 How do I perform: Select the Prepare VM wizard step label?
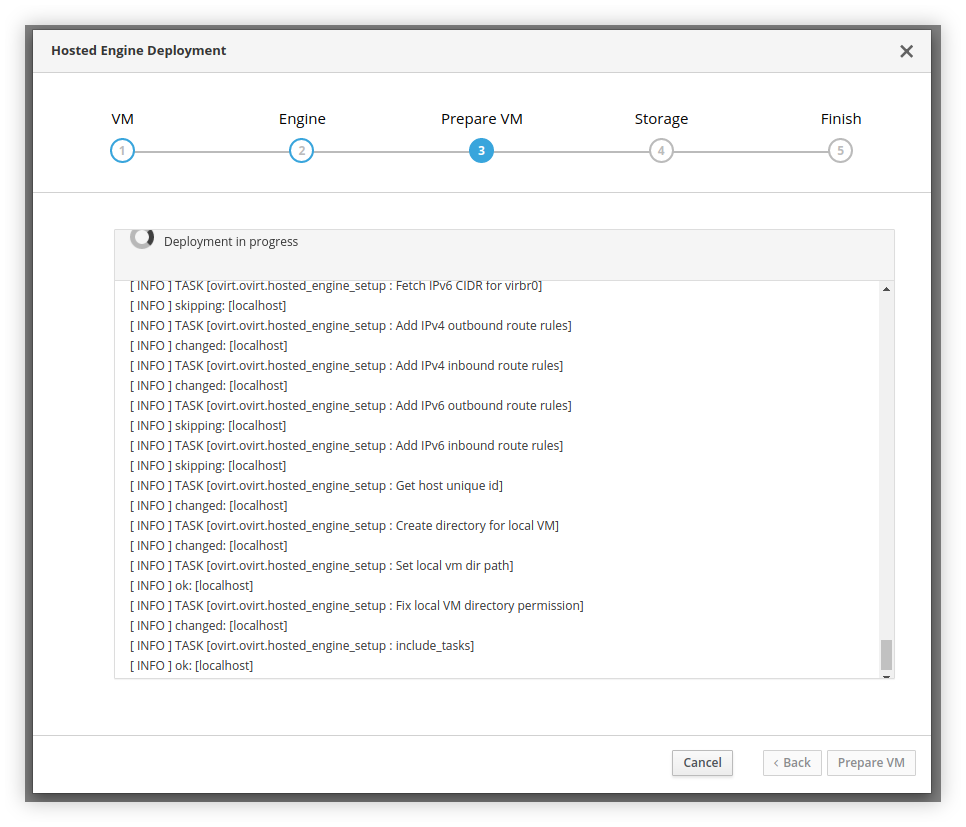481,119
